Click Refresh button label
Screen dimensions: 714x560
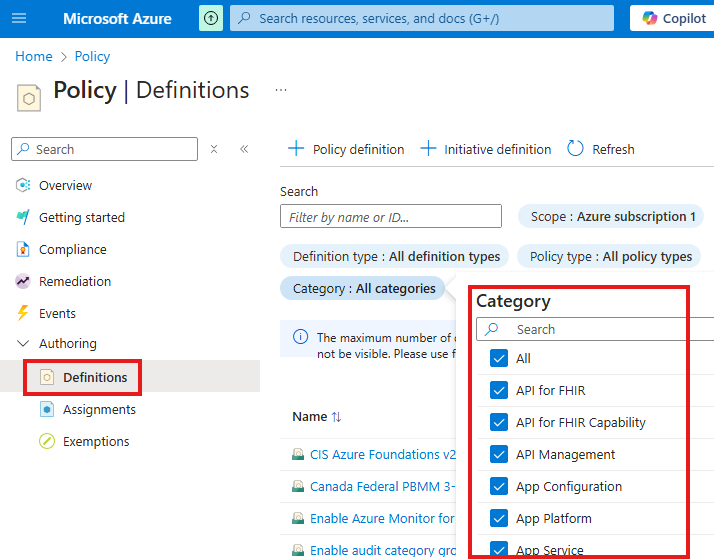pos(613,149)
